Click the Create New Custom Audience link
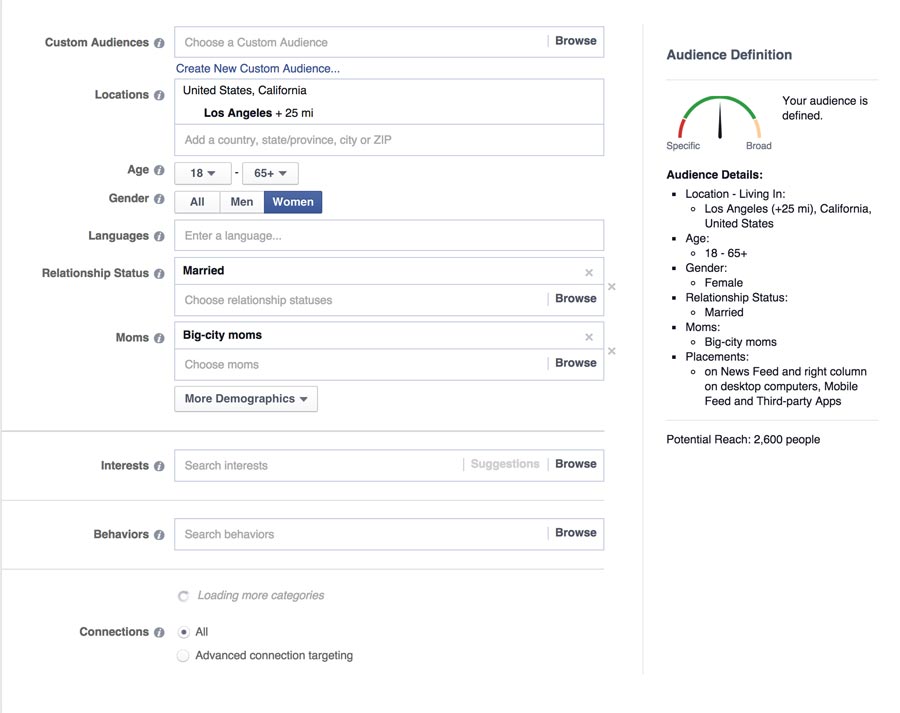900x713 pixels. [x=258, y=69]
